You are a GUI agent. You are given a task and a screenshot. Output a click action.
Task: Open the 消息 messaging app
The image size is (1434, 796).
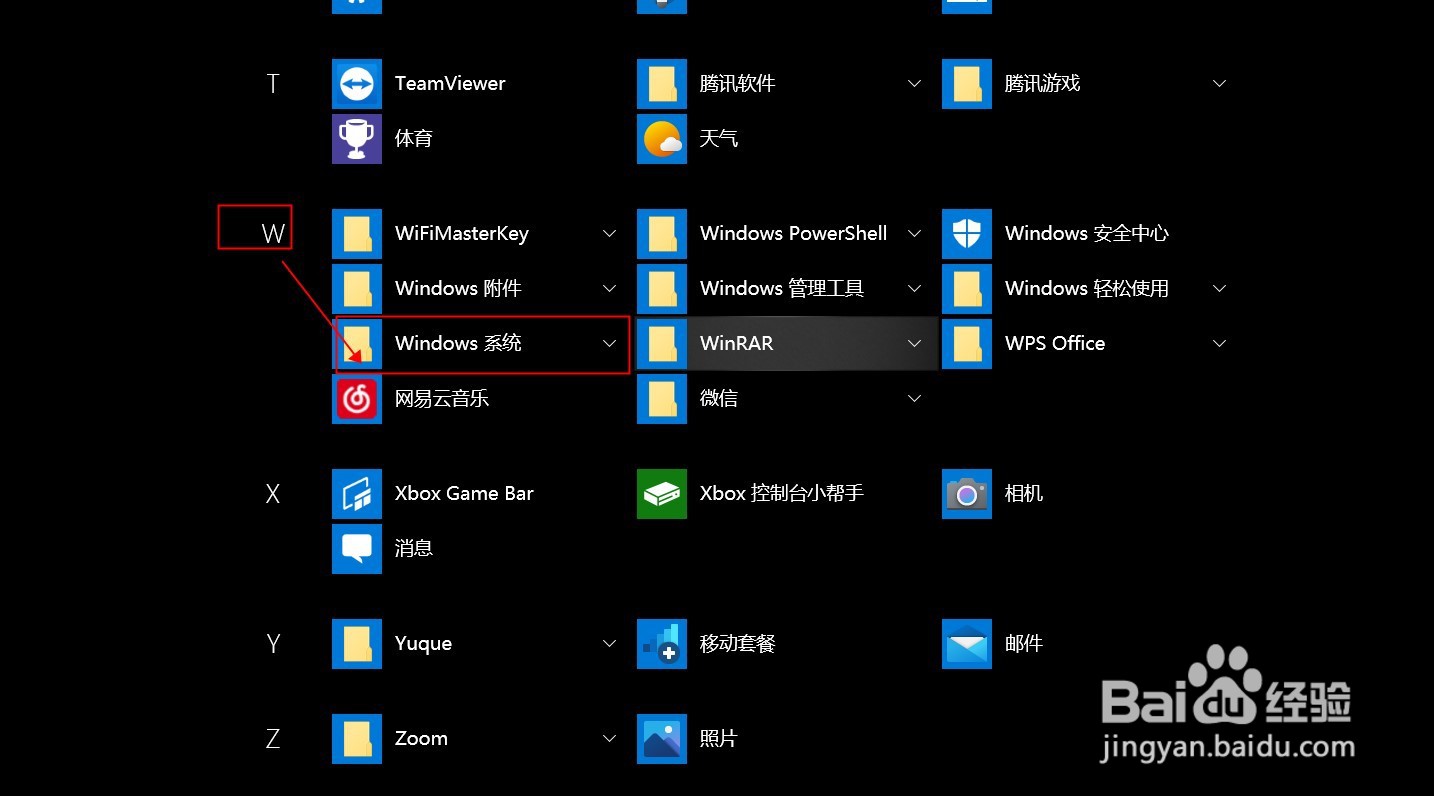[x=414, y=548]
